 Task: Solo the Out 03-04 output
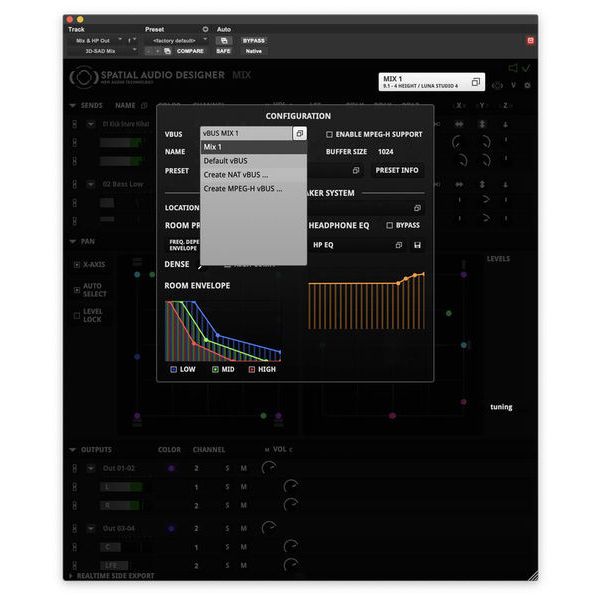pos(227,528)
